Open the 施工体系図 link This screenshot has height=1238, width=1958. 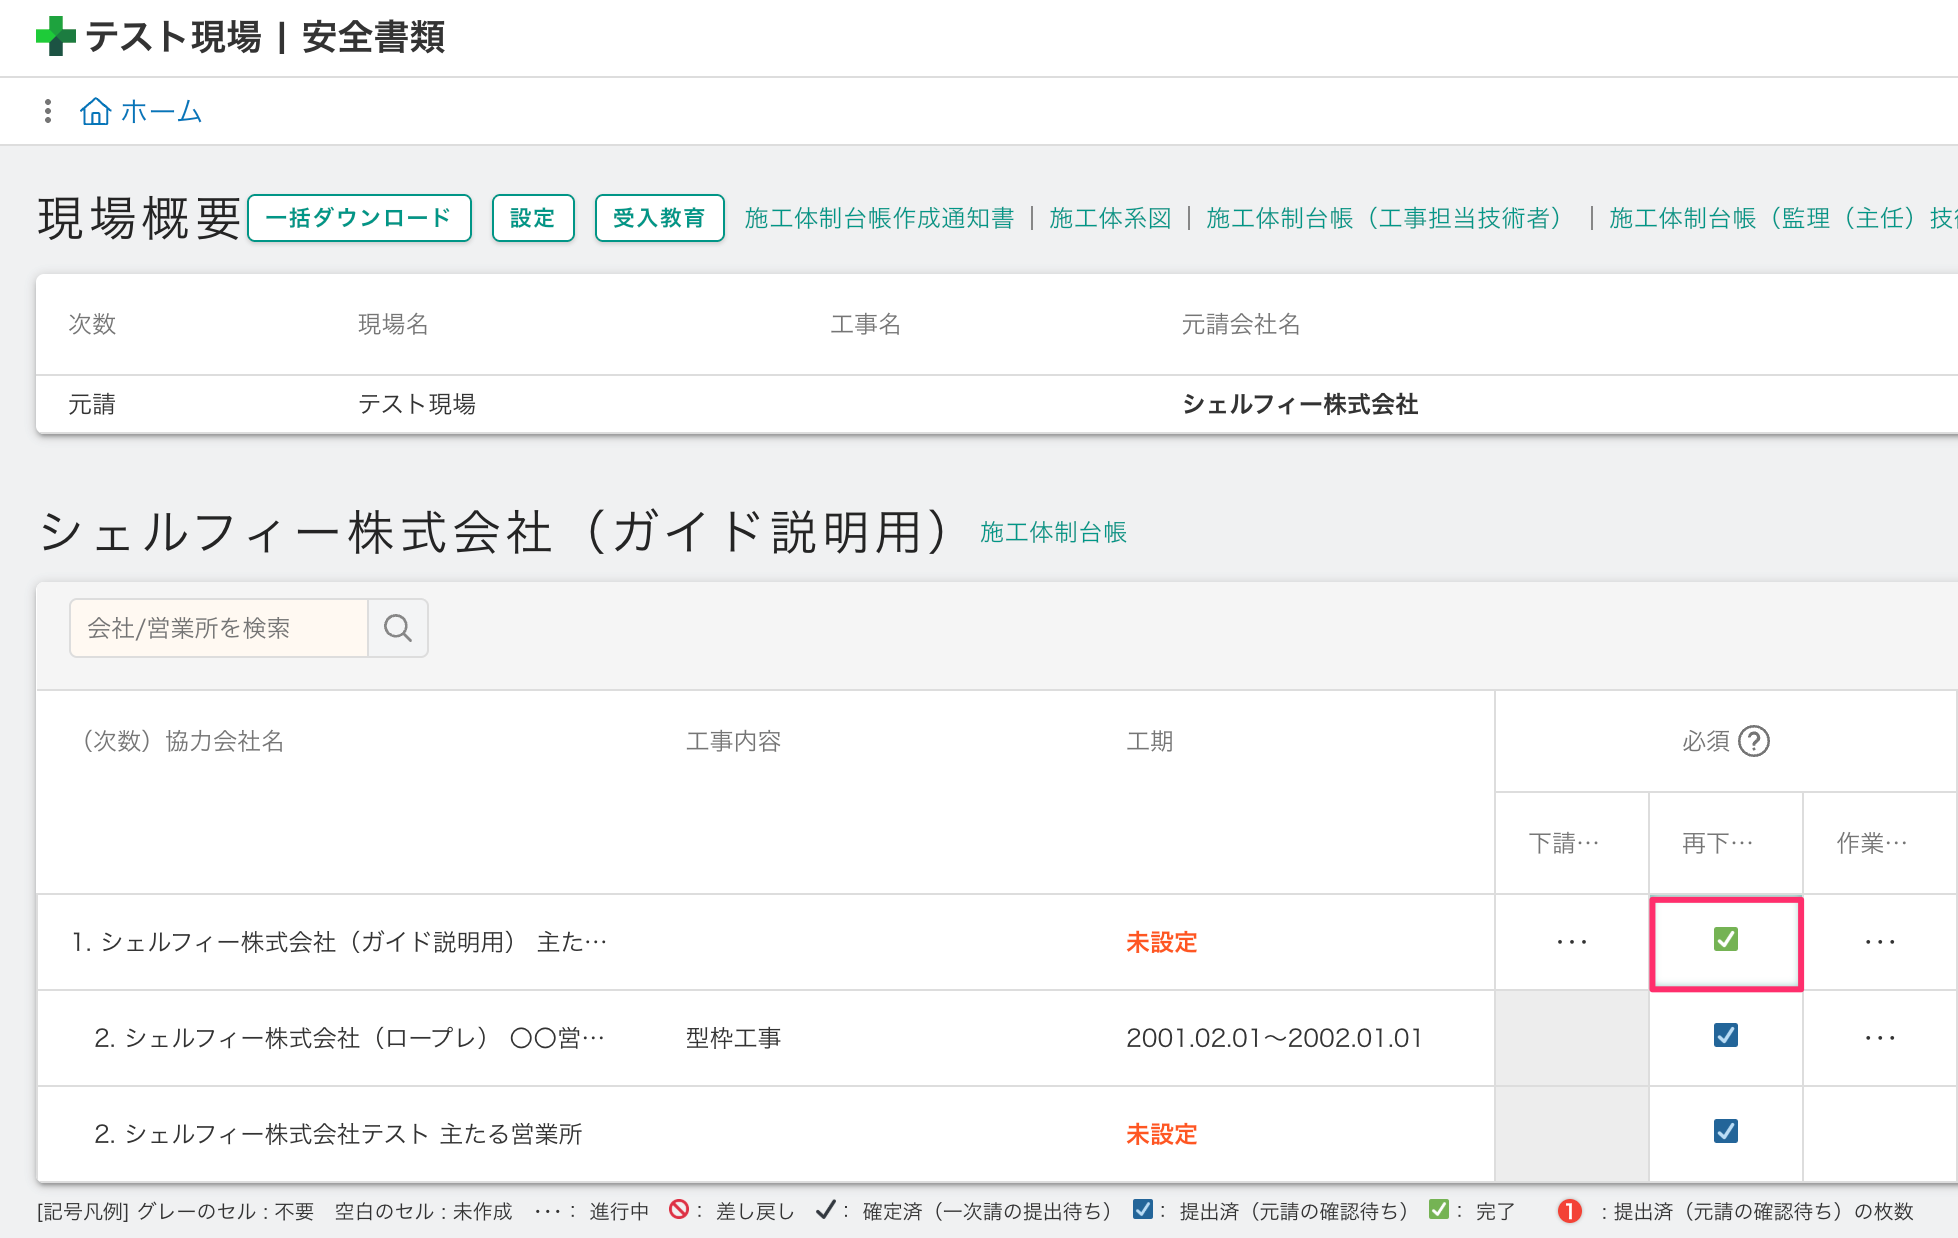point(1110,218)
